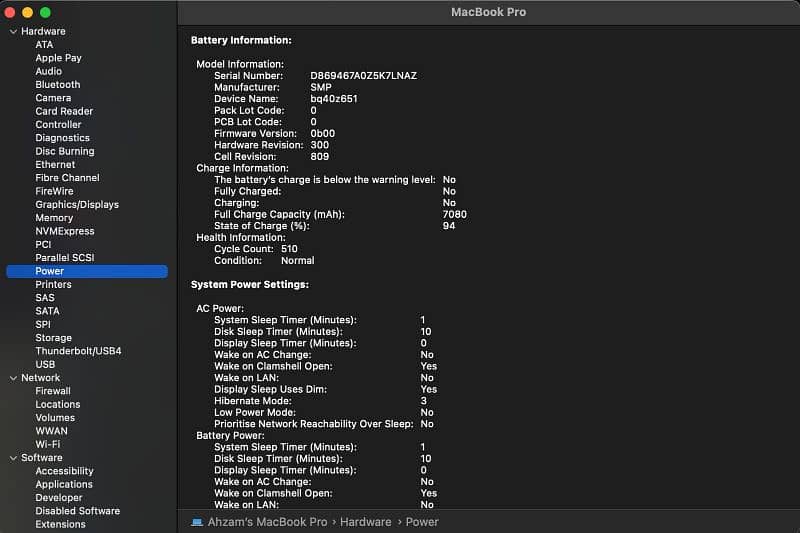The image size is (800, 533).
Task: Select Firewall under Network
Action: [x=53, y=391]
